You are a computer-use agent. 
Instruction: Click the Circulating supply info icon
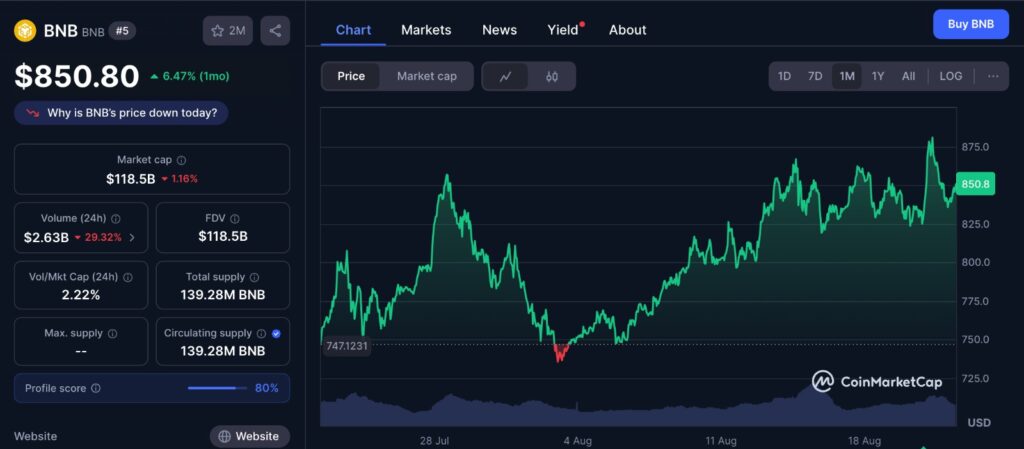[261, 333]
